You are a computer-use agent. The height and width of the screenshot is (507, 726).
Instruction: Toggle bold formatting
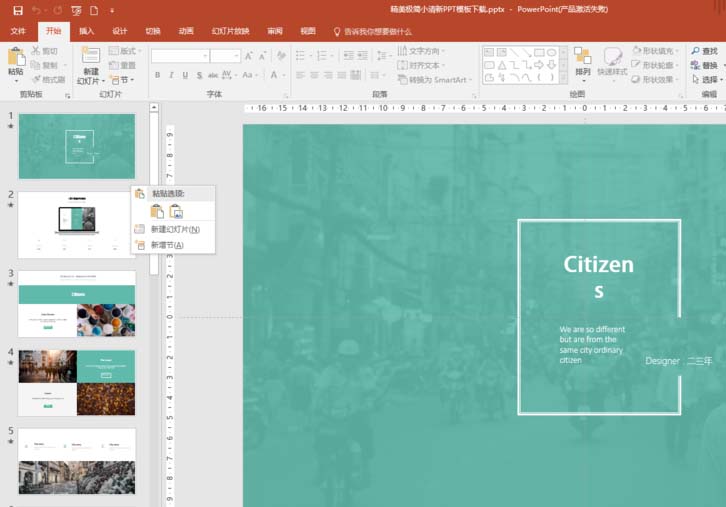tap(157, 75)
